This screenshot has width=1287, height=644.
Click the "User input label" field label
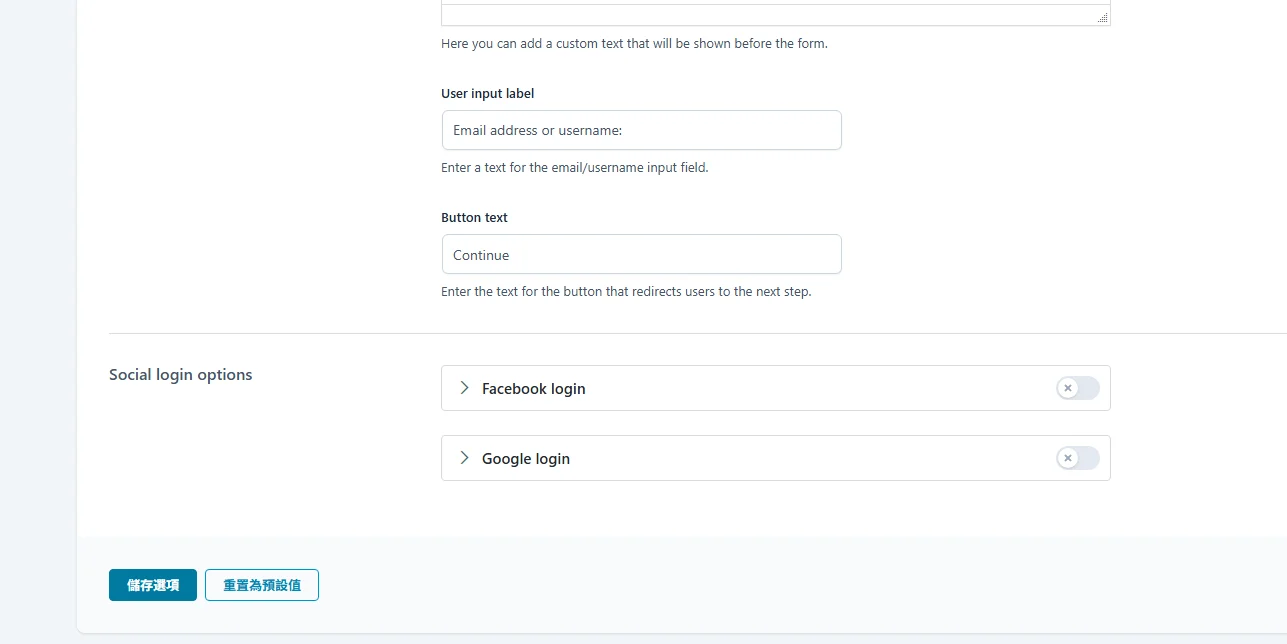(x=488, y=93)
